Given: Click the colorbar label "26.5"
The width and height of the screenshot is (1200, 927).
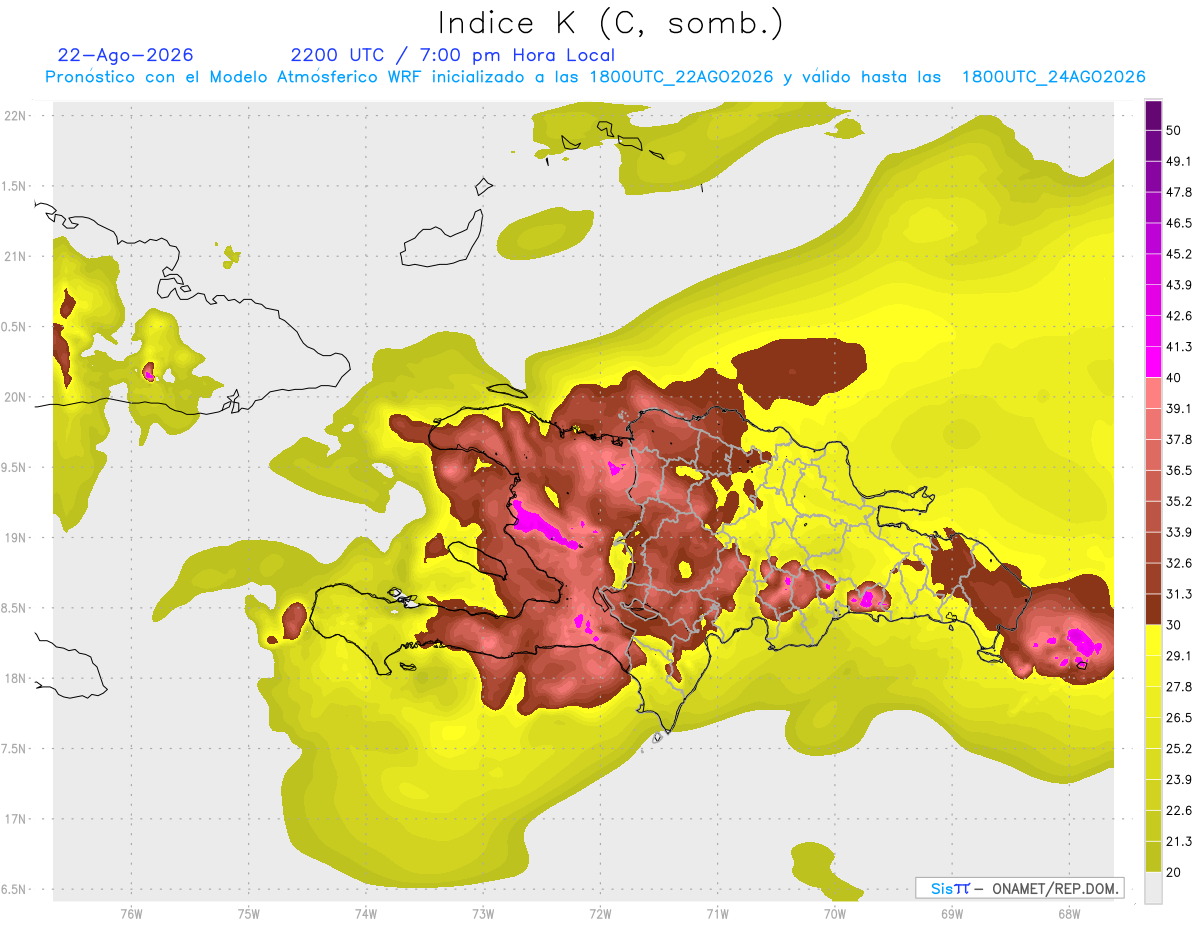Looking at the screenshot, I should click(x=1178, y=717).
